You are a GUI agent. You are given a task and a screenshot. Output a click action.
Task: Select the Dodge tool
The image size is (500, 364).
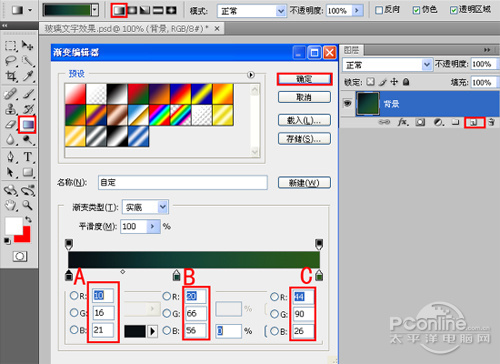[27, 140]
